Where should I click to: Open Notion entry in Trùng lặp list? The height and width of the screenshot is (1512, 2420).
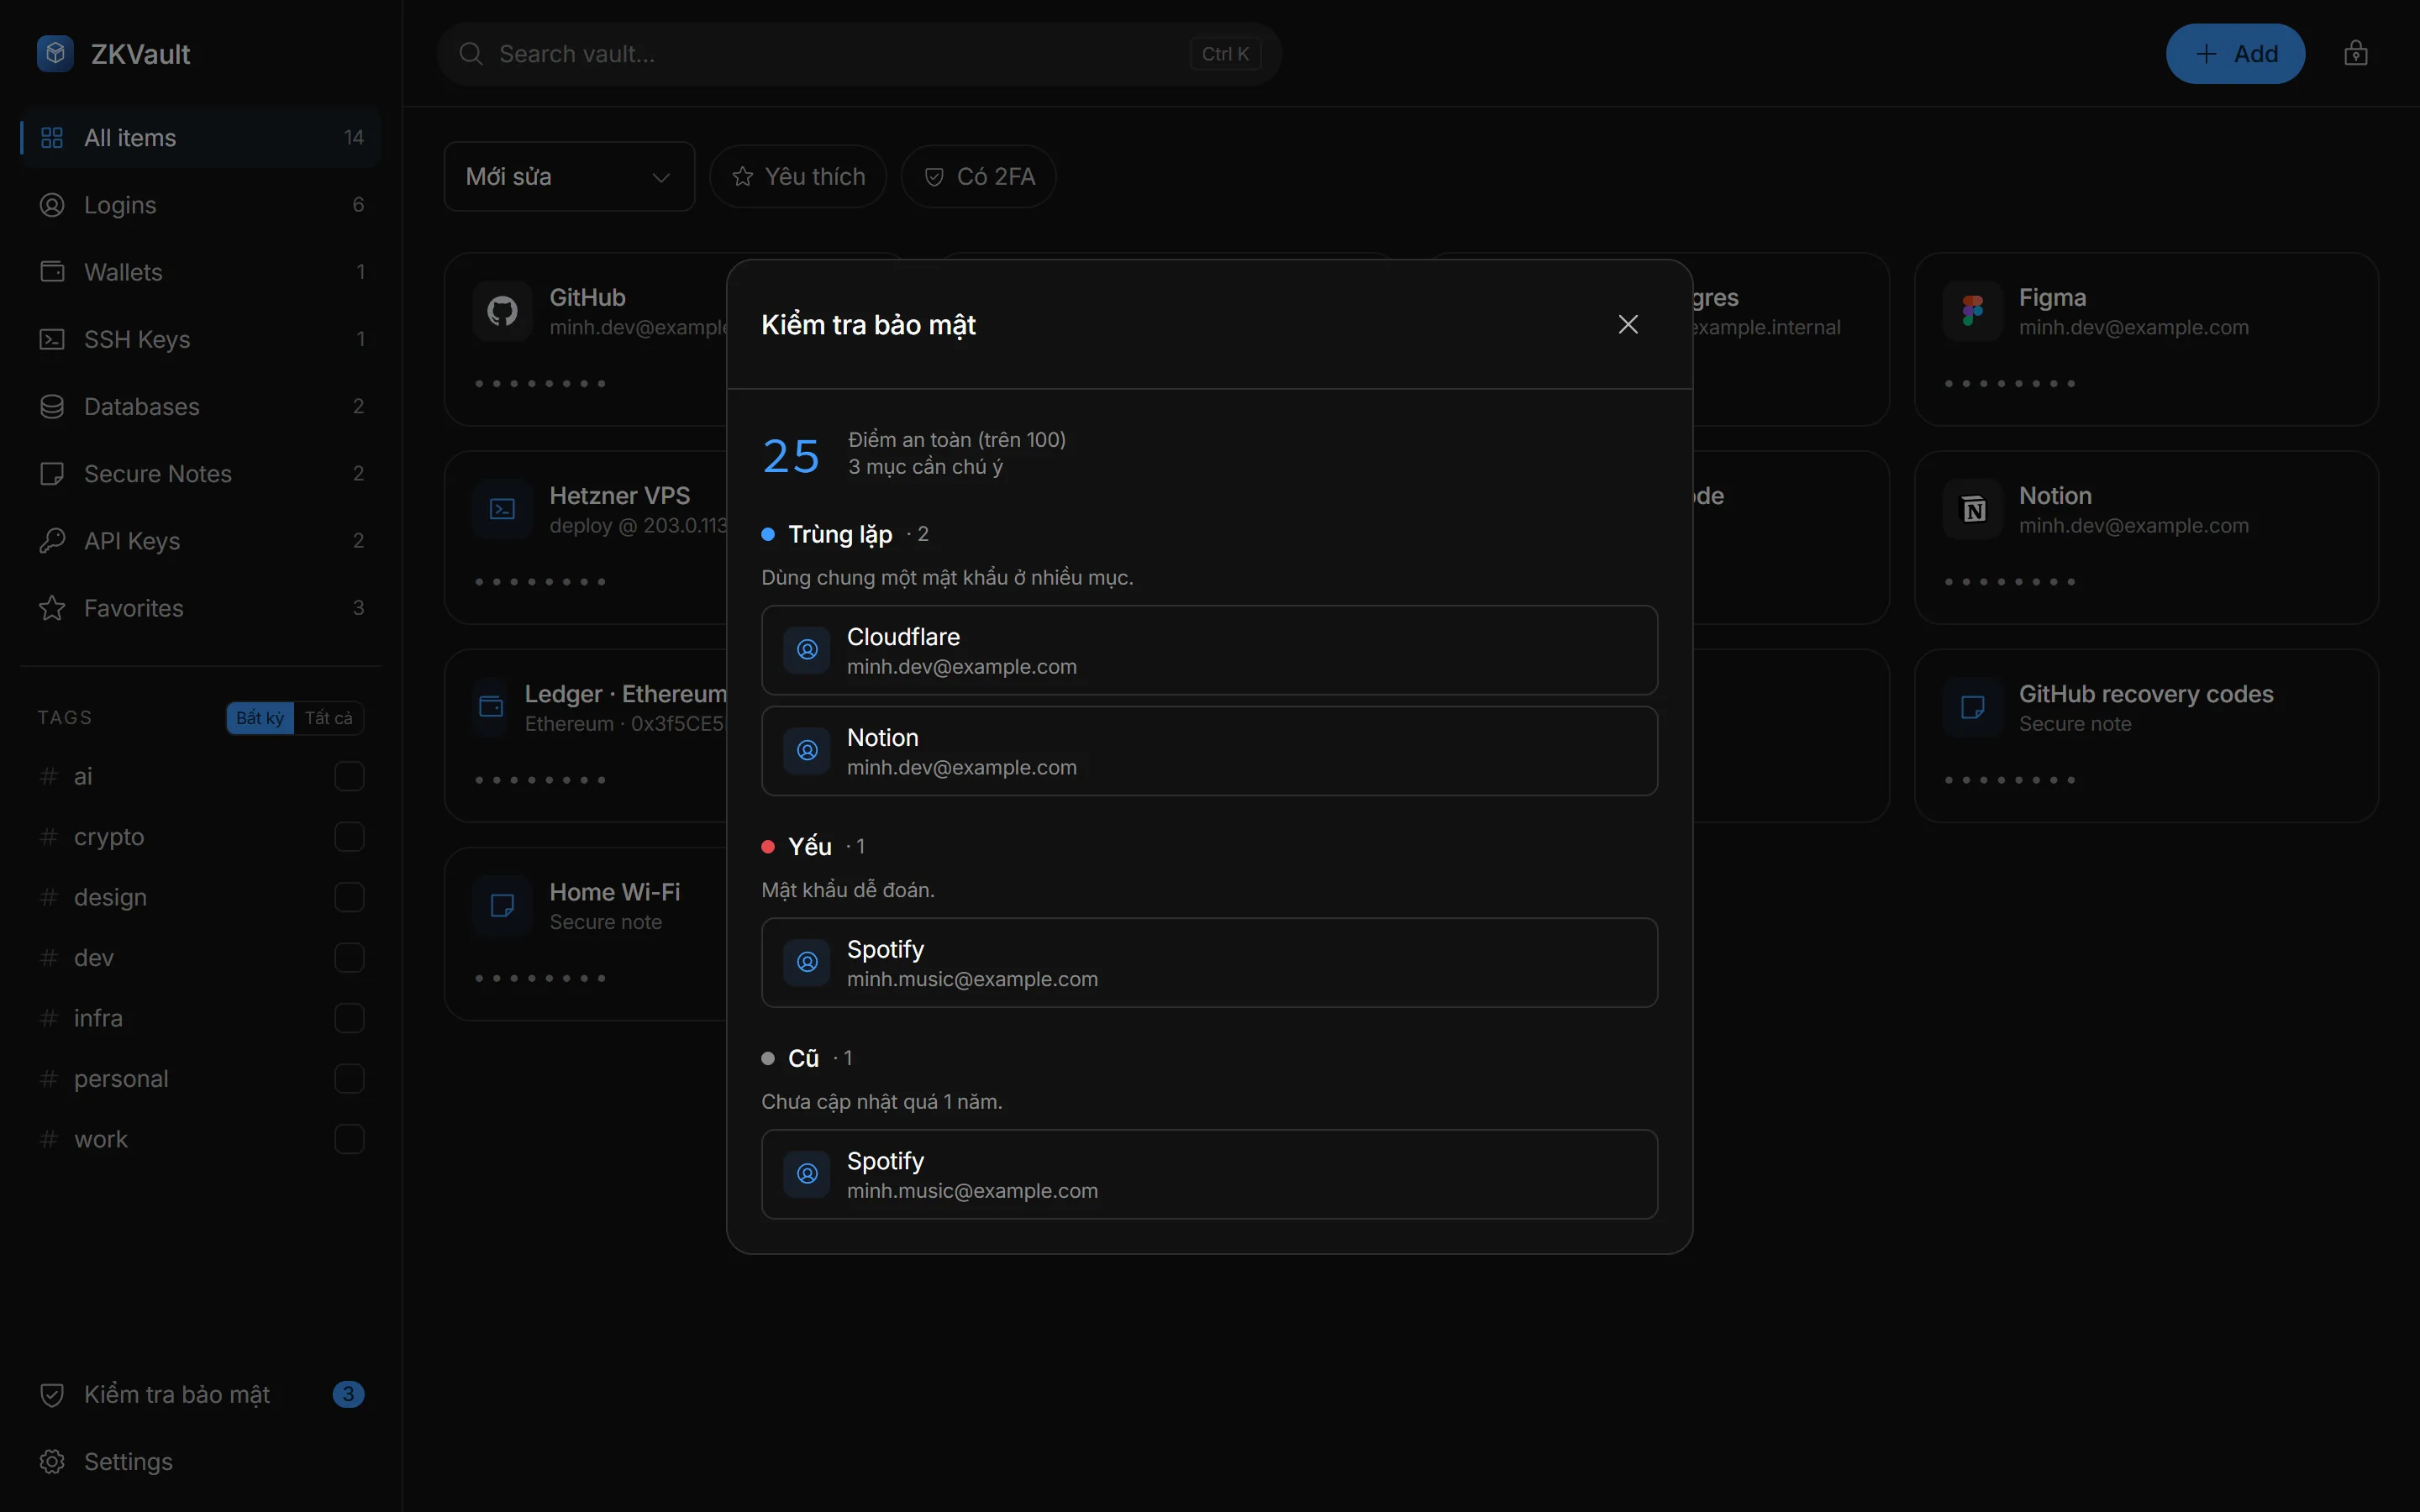1209,751
